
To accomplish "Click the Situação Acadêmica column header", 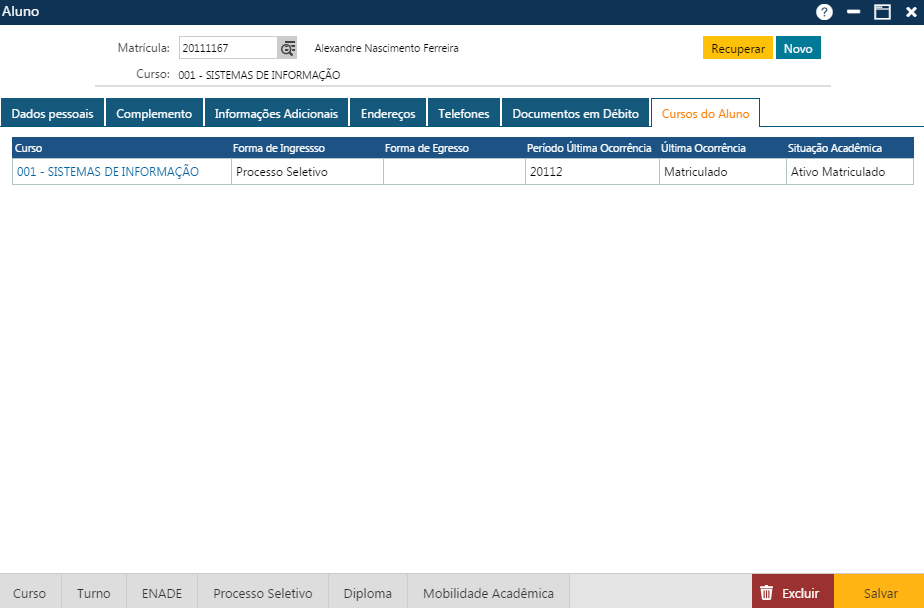I will (835, 148).
